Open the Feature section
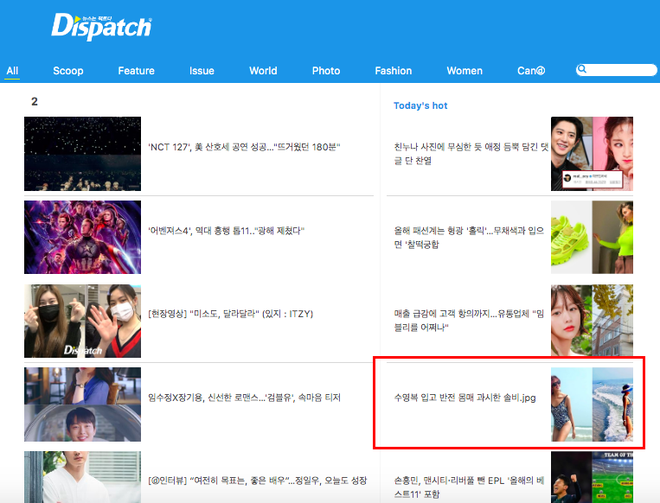 tap(136, 71)
